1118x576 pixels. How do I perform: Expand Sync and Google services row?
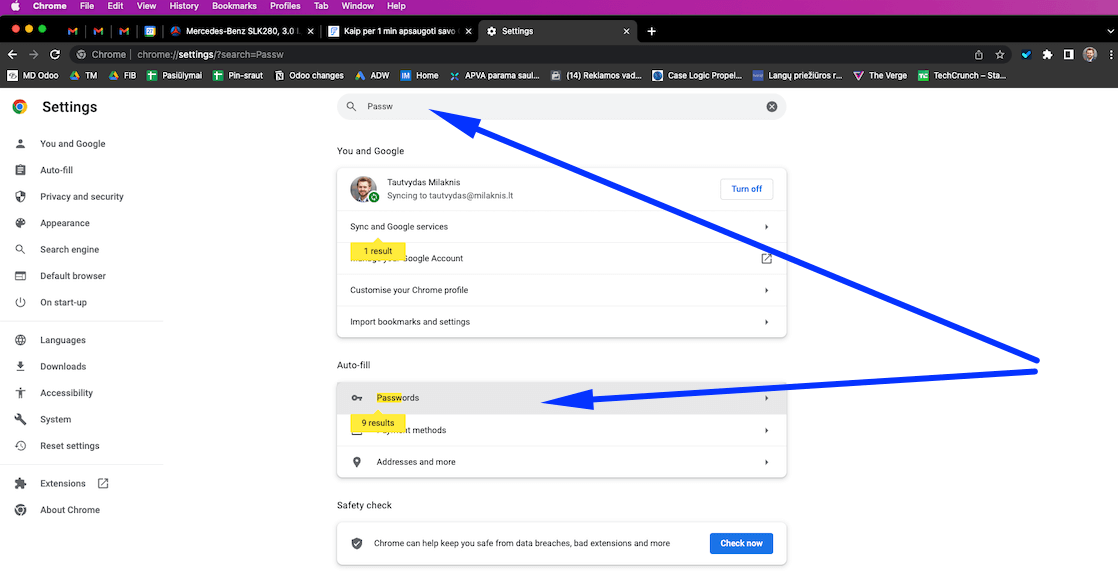(561, 227)
